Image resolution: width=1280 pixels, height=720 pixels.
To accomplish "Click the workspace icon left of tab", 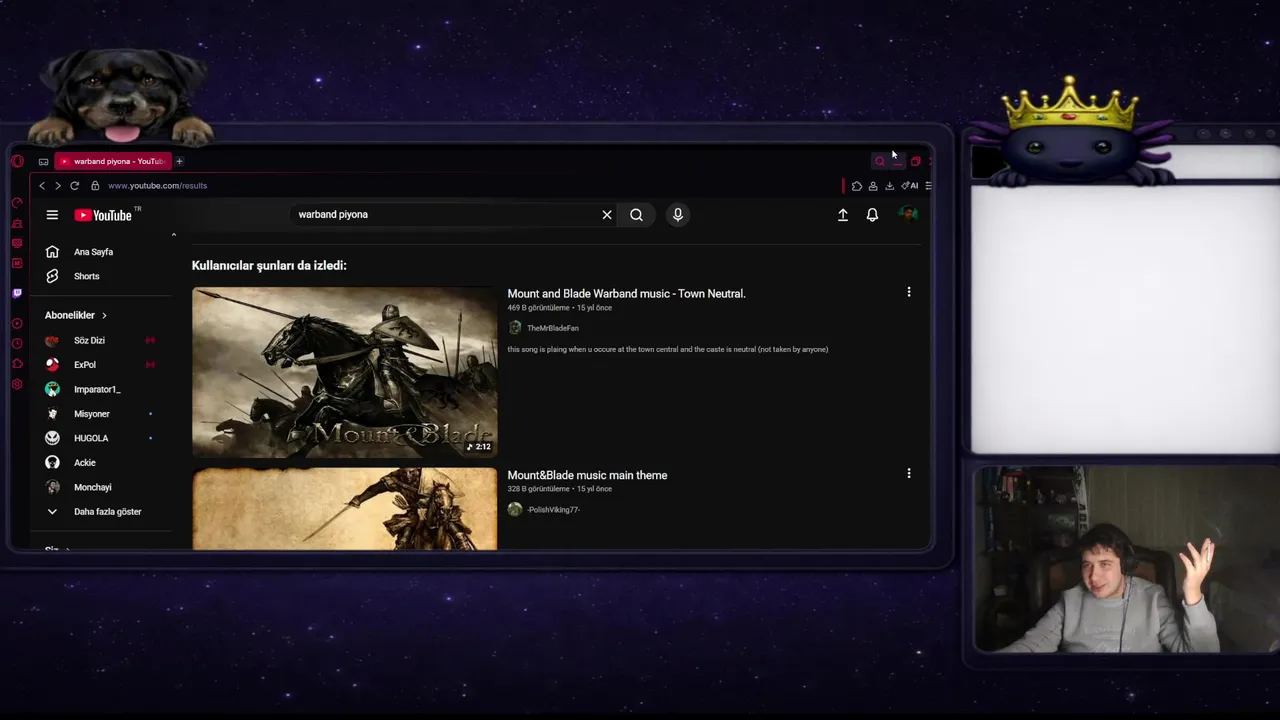I will point(43,161).
